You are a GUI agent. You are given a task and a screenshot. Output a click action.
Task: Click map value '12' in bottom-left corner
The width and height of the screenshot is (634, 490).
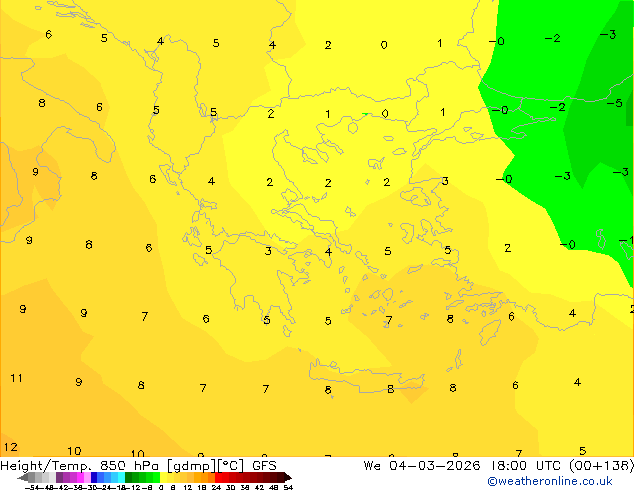11,447
